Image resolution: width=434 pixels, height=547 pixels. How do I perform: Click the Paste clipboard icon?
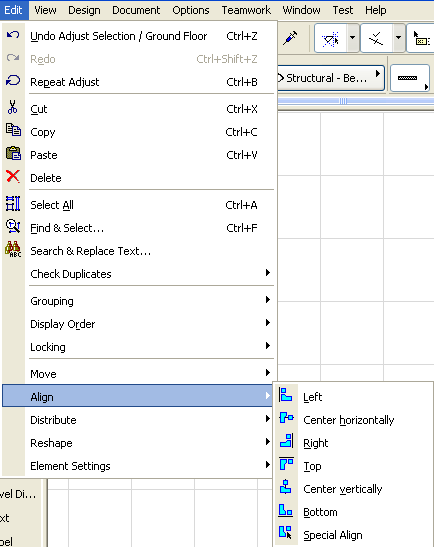click(13, 153)
